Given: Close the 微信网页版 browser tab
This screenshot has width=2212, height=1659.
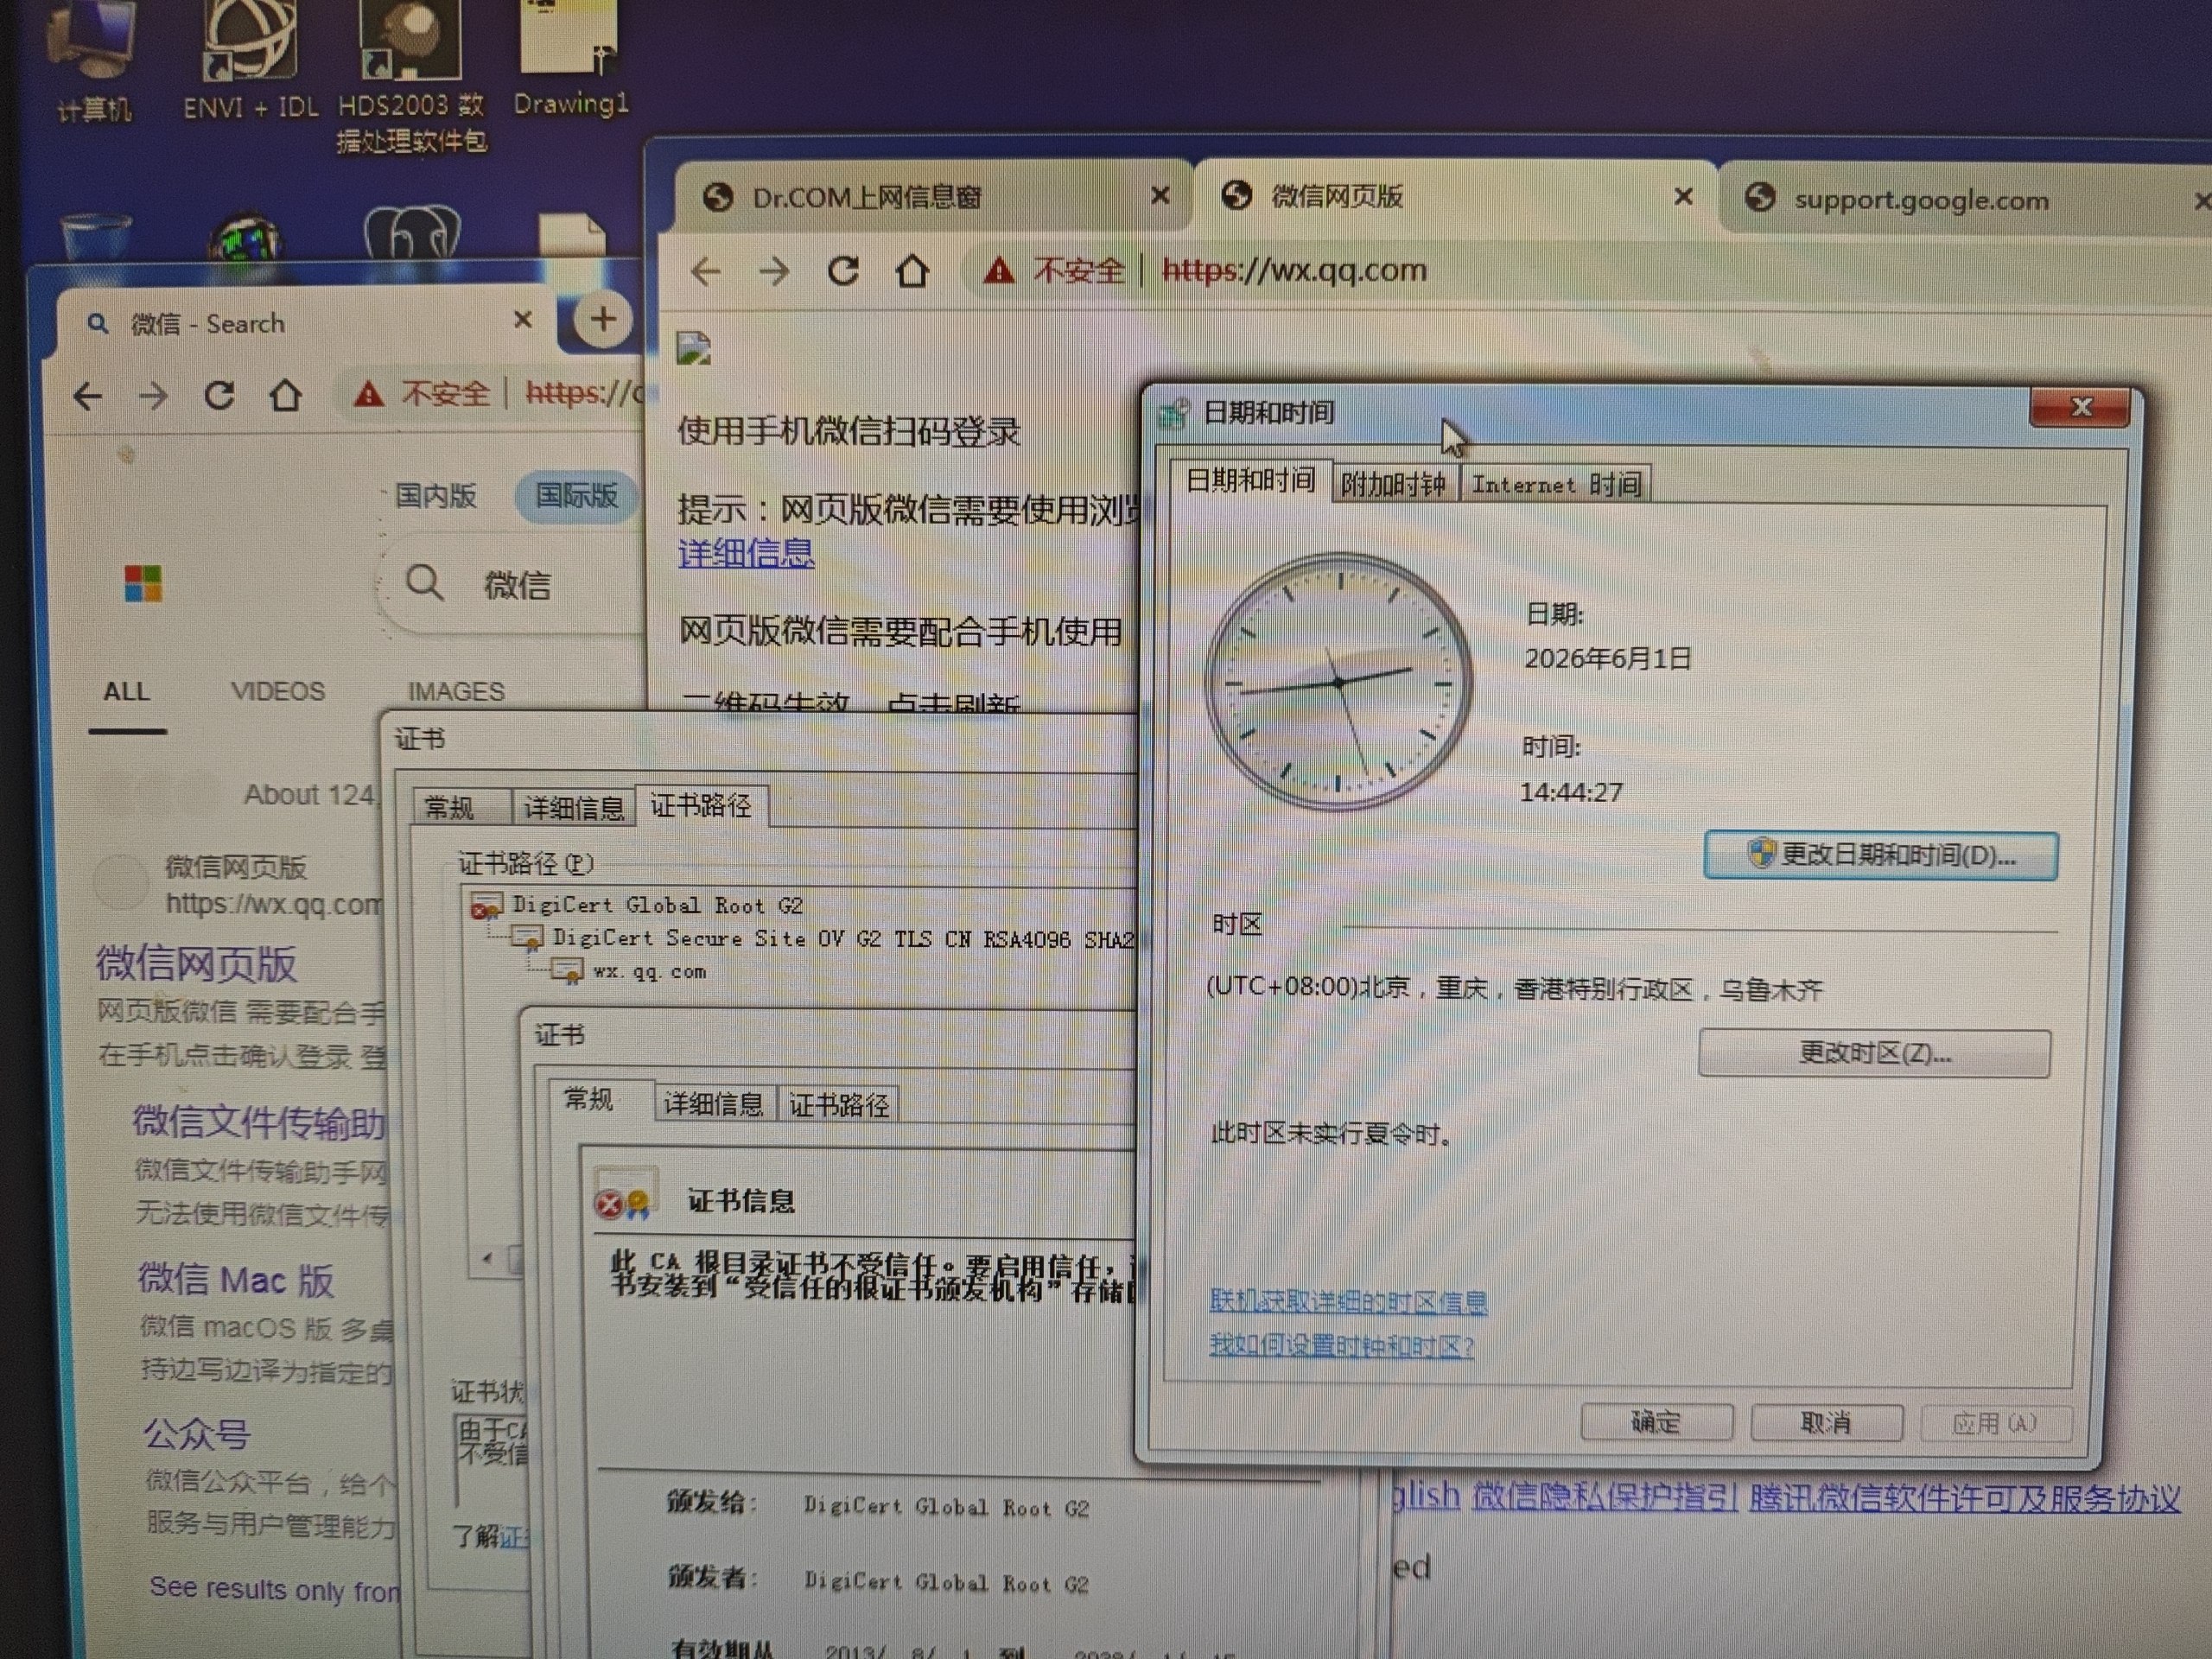Looking at the screenshot, I should [x=1684, y=196].
